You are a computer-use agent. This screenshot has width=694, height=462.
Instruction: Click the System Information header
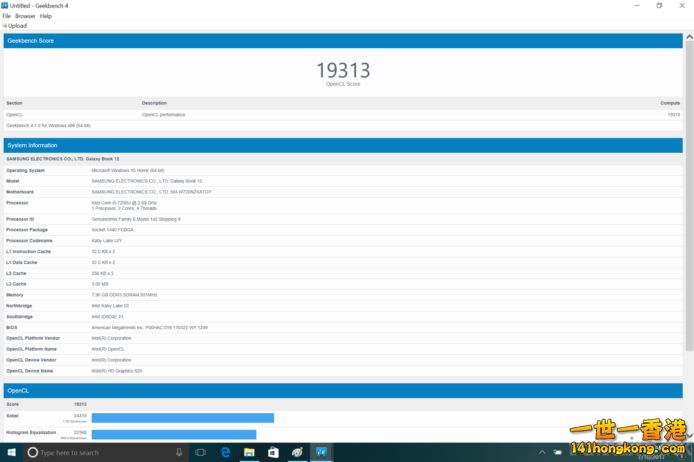point(343,145)
